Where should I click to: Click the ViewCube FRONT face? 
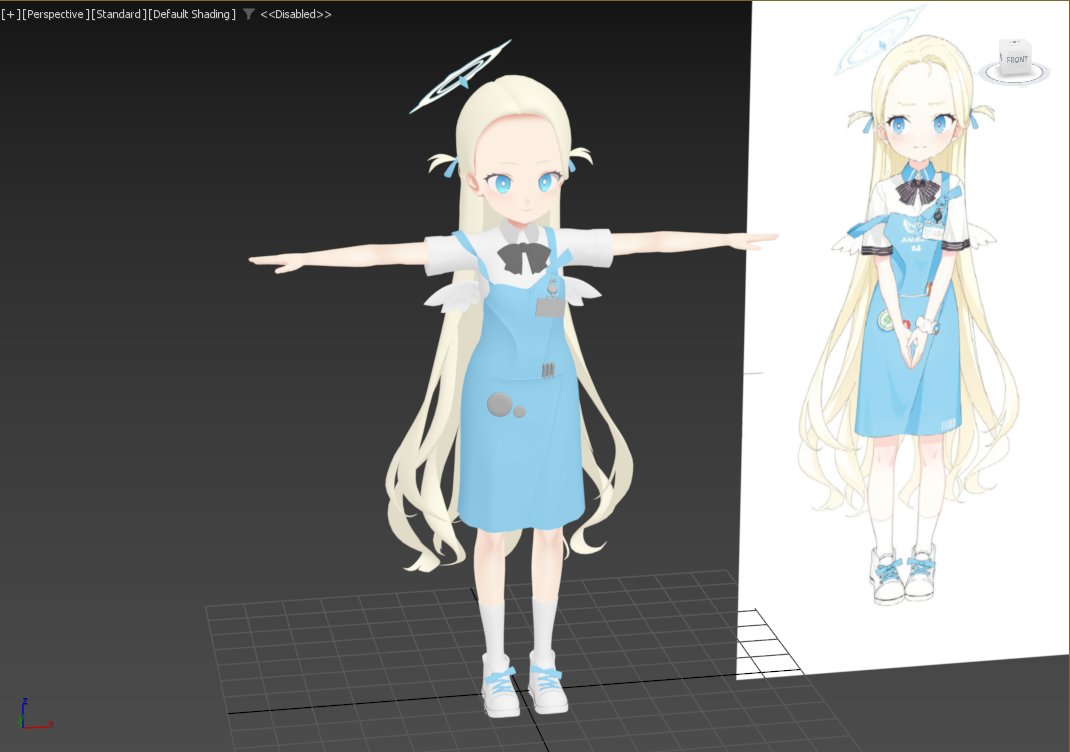point(1016,58)
